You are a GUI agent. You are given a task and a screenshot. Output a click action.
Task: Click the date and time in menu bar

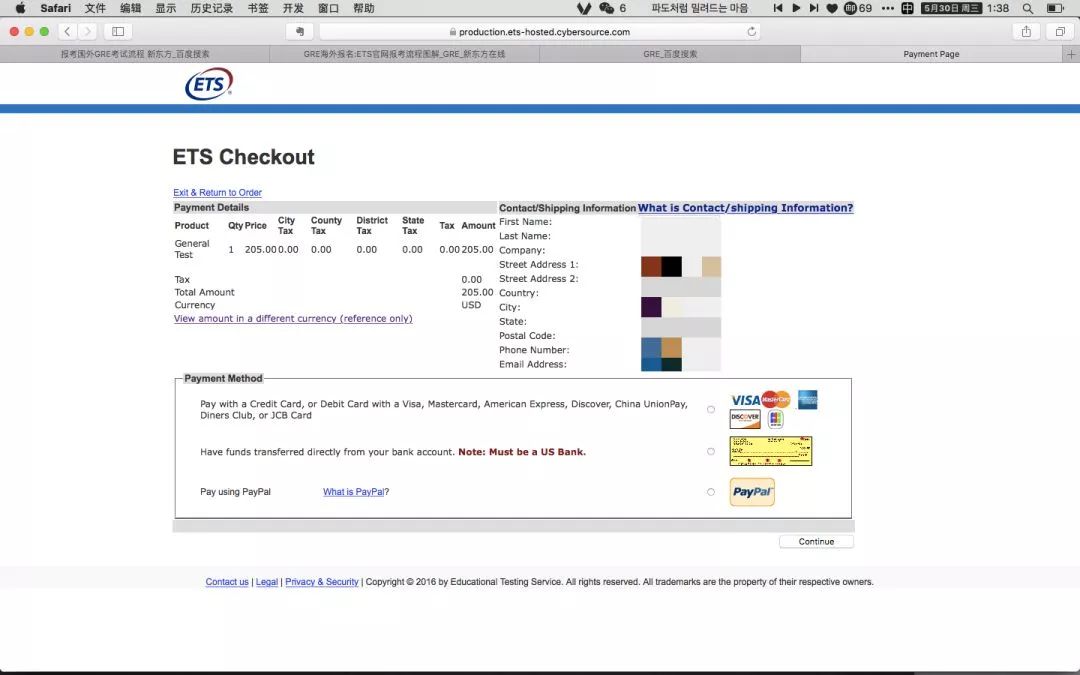click(965, 8)
